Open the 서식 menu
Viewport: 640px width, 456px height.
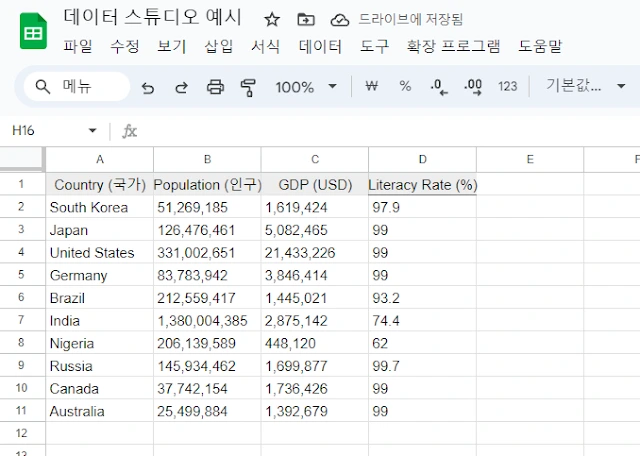click(265, 46)
